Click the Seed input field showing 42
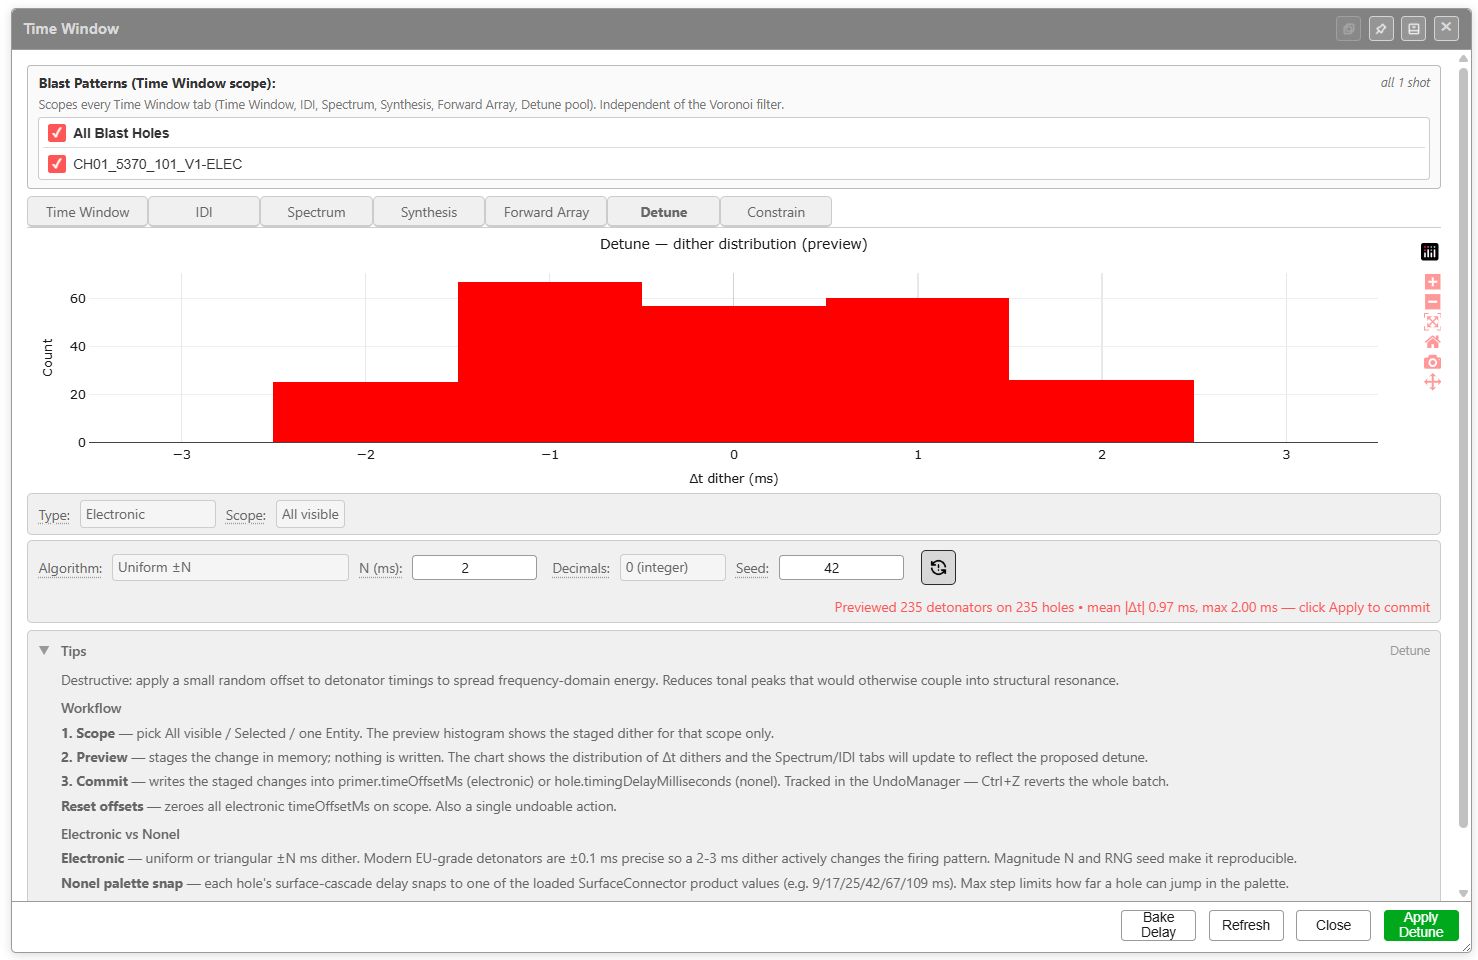This screenshot has height=960, width=1478. click(841, 568)
